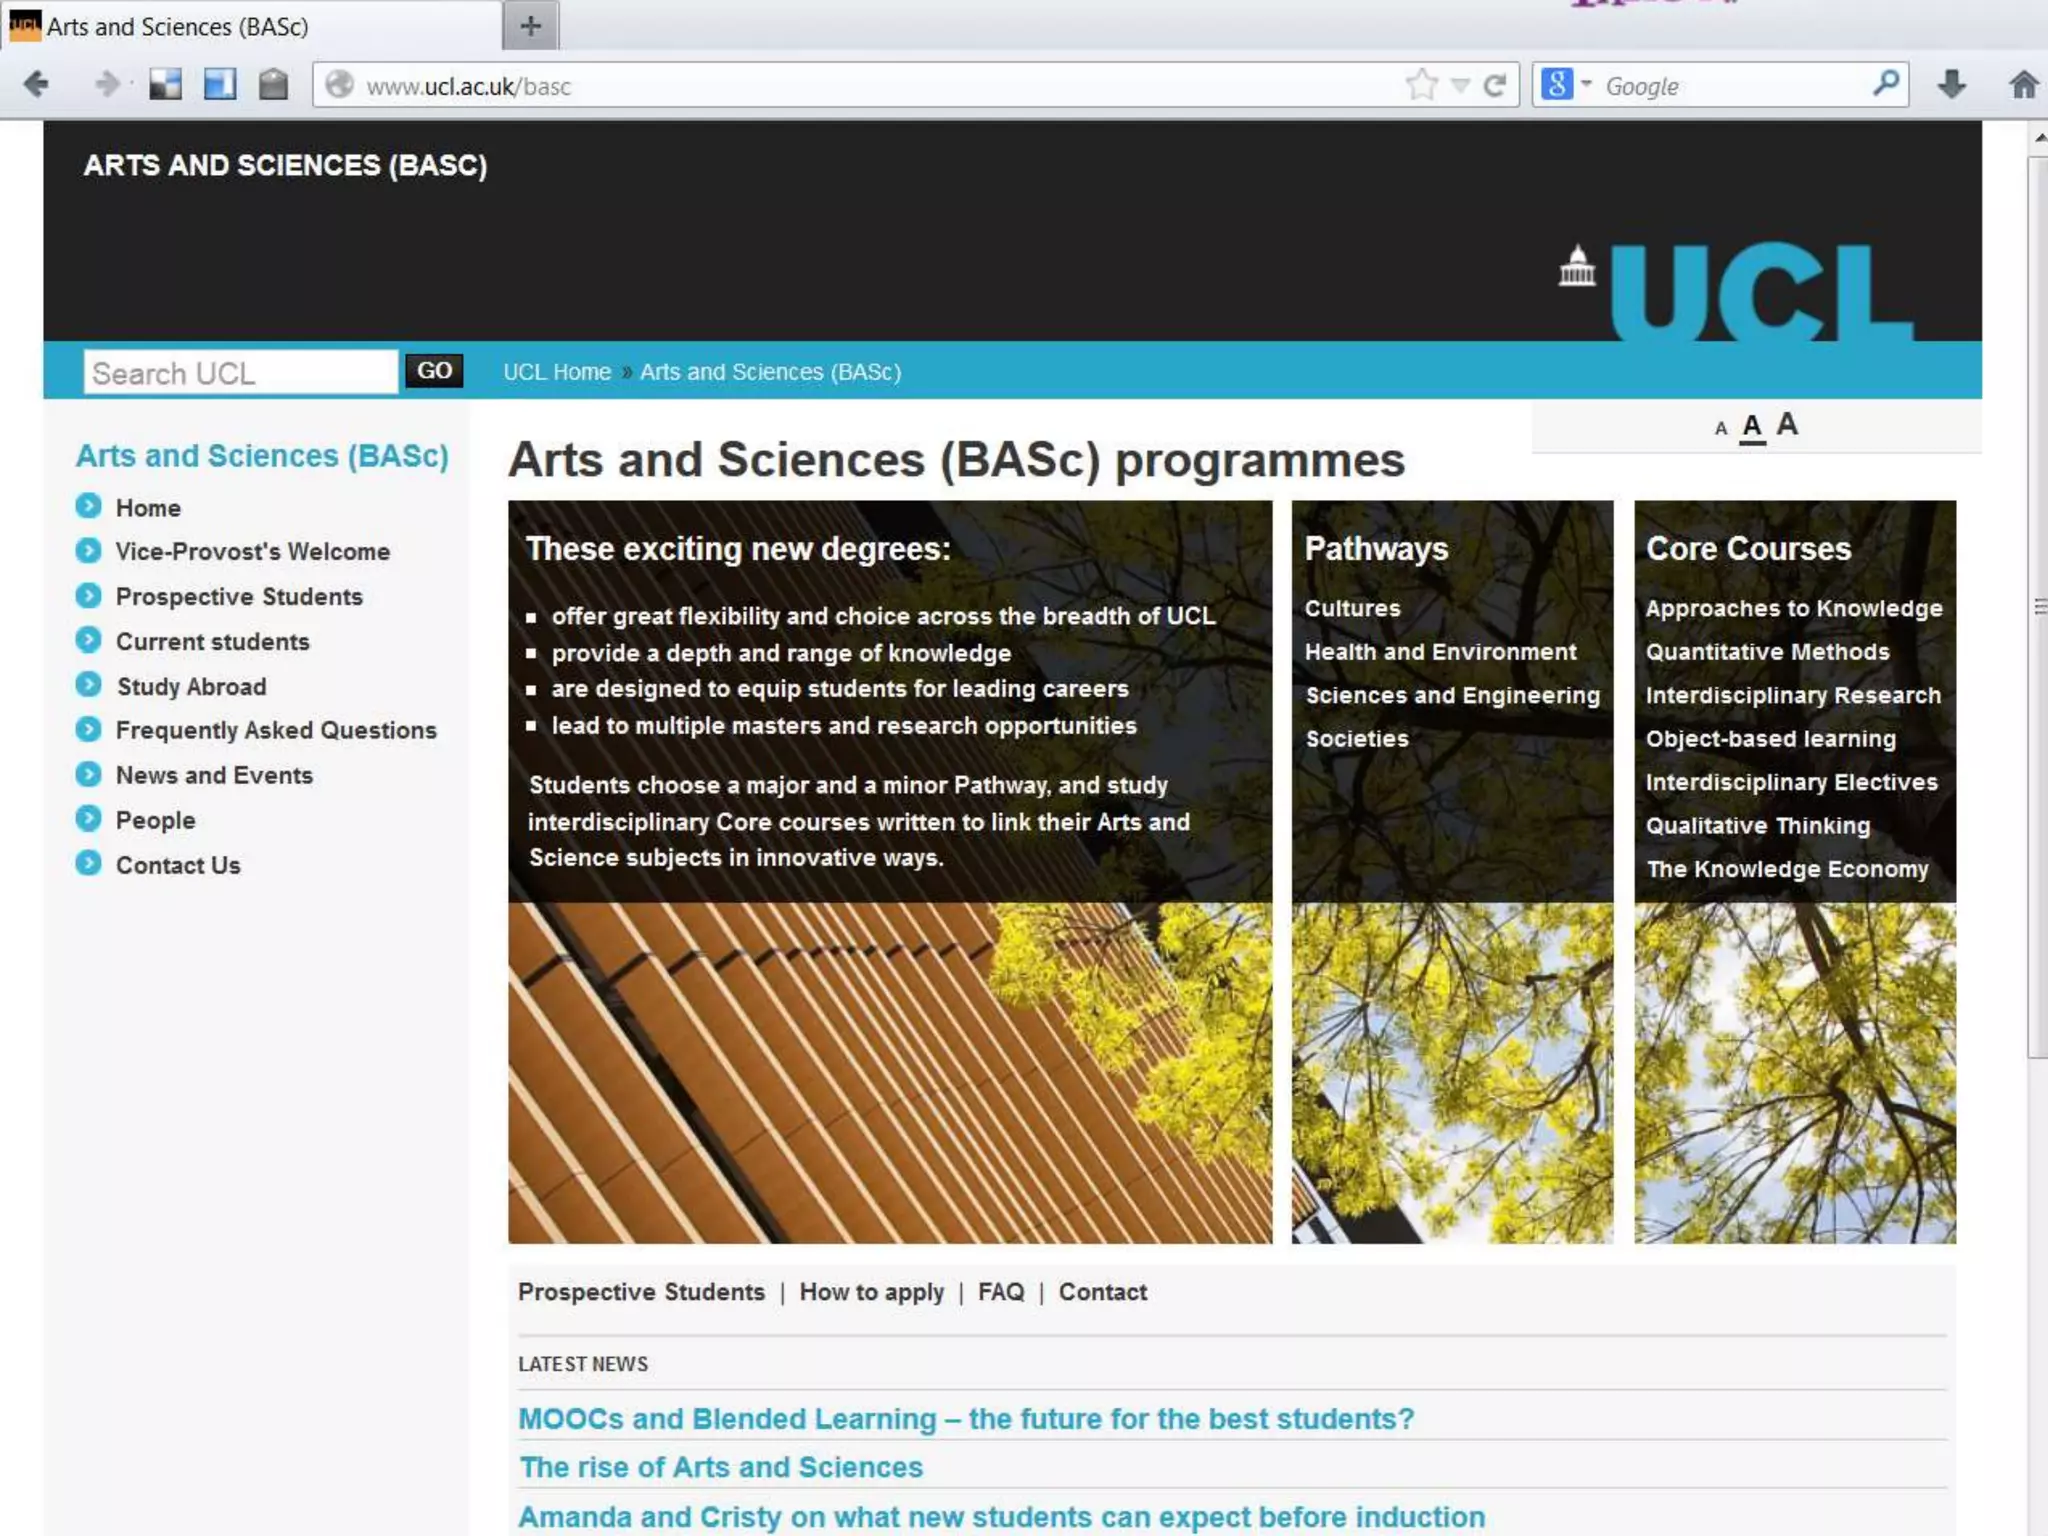Open Prospective Students sidebar item
Image resolution: width=2048 pixels, height=1536 pixels.
coord(239,597)
